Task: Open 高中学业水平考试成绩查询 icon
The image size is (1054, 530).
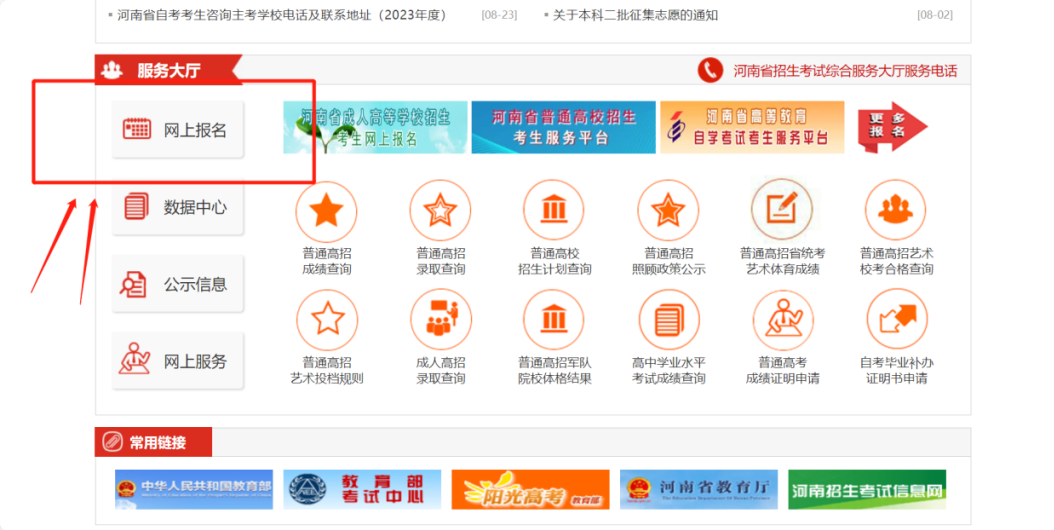Action: pos(668,320)
